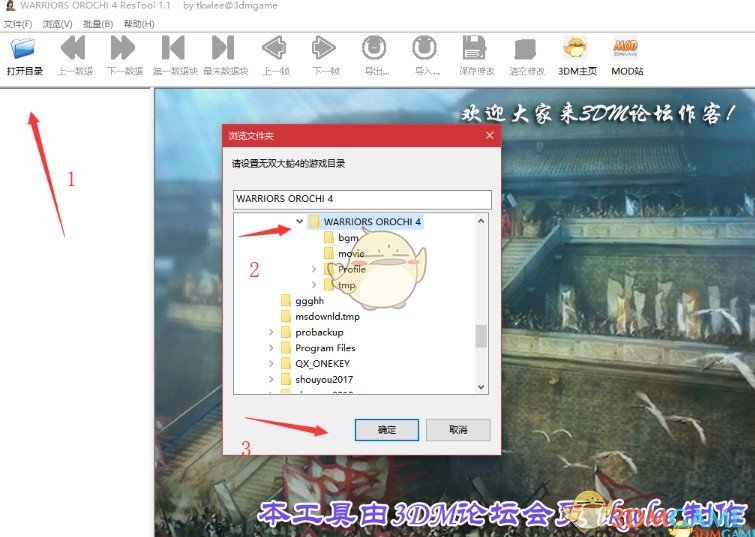755x537 pixels.
Task: Click the folder name text field
Action: click(362, 199)
